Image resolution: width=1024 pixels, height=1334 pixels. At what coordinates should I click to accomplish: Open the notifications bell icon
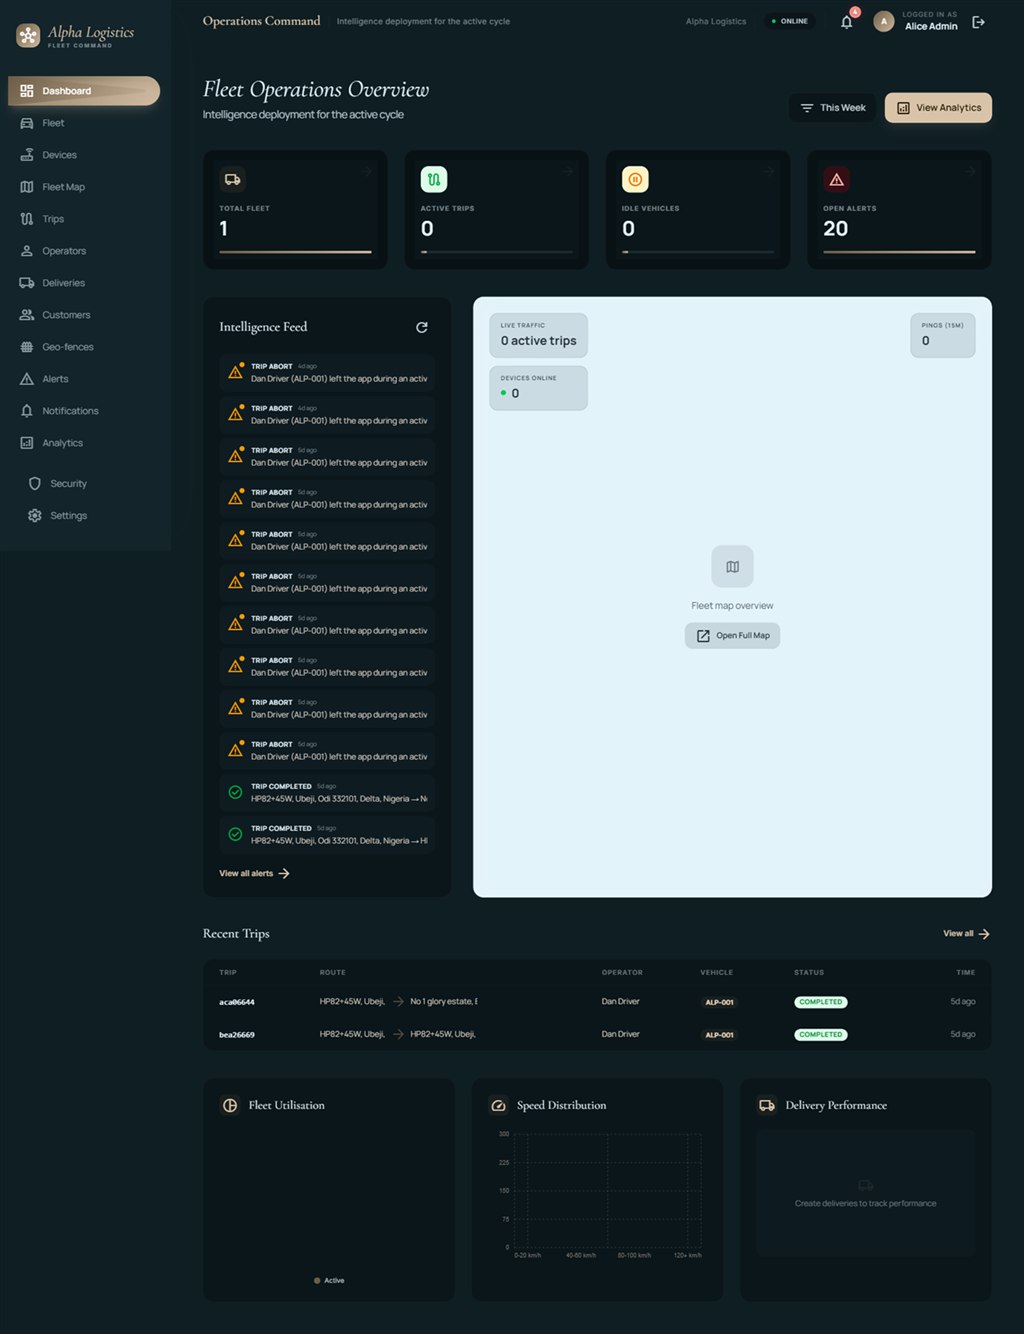pos(847,21)
